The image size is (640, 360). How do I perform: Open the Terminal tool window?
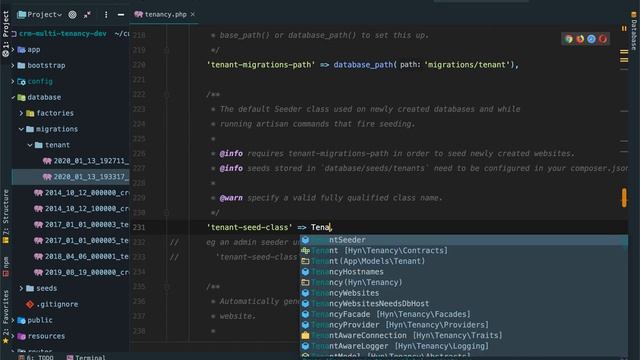[x=86, y=357]
